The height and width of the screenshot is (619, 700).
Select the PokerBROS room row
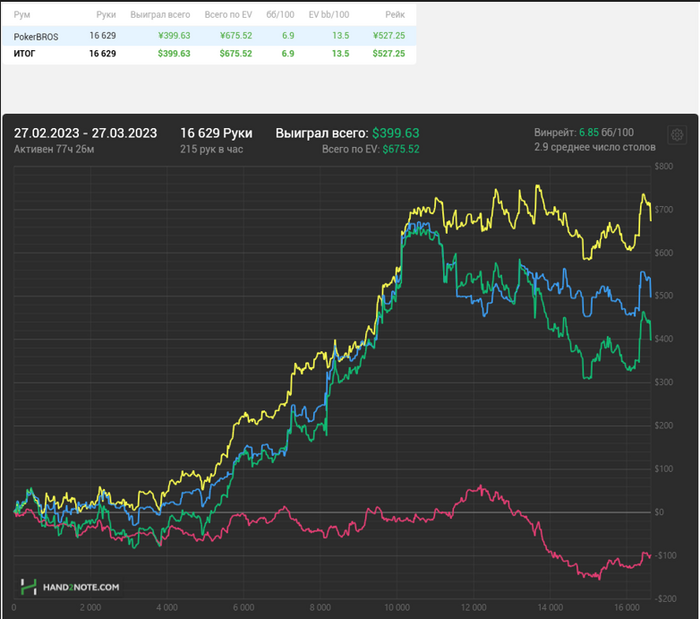pos(209,36)
